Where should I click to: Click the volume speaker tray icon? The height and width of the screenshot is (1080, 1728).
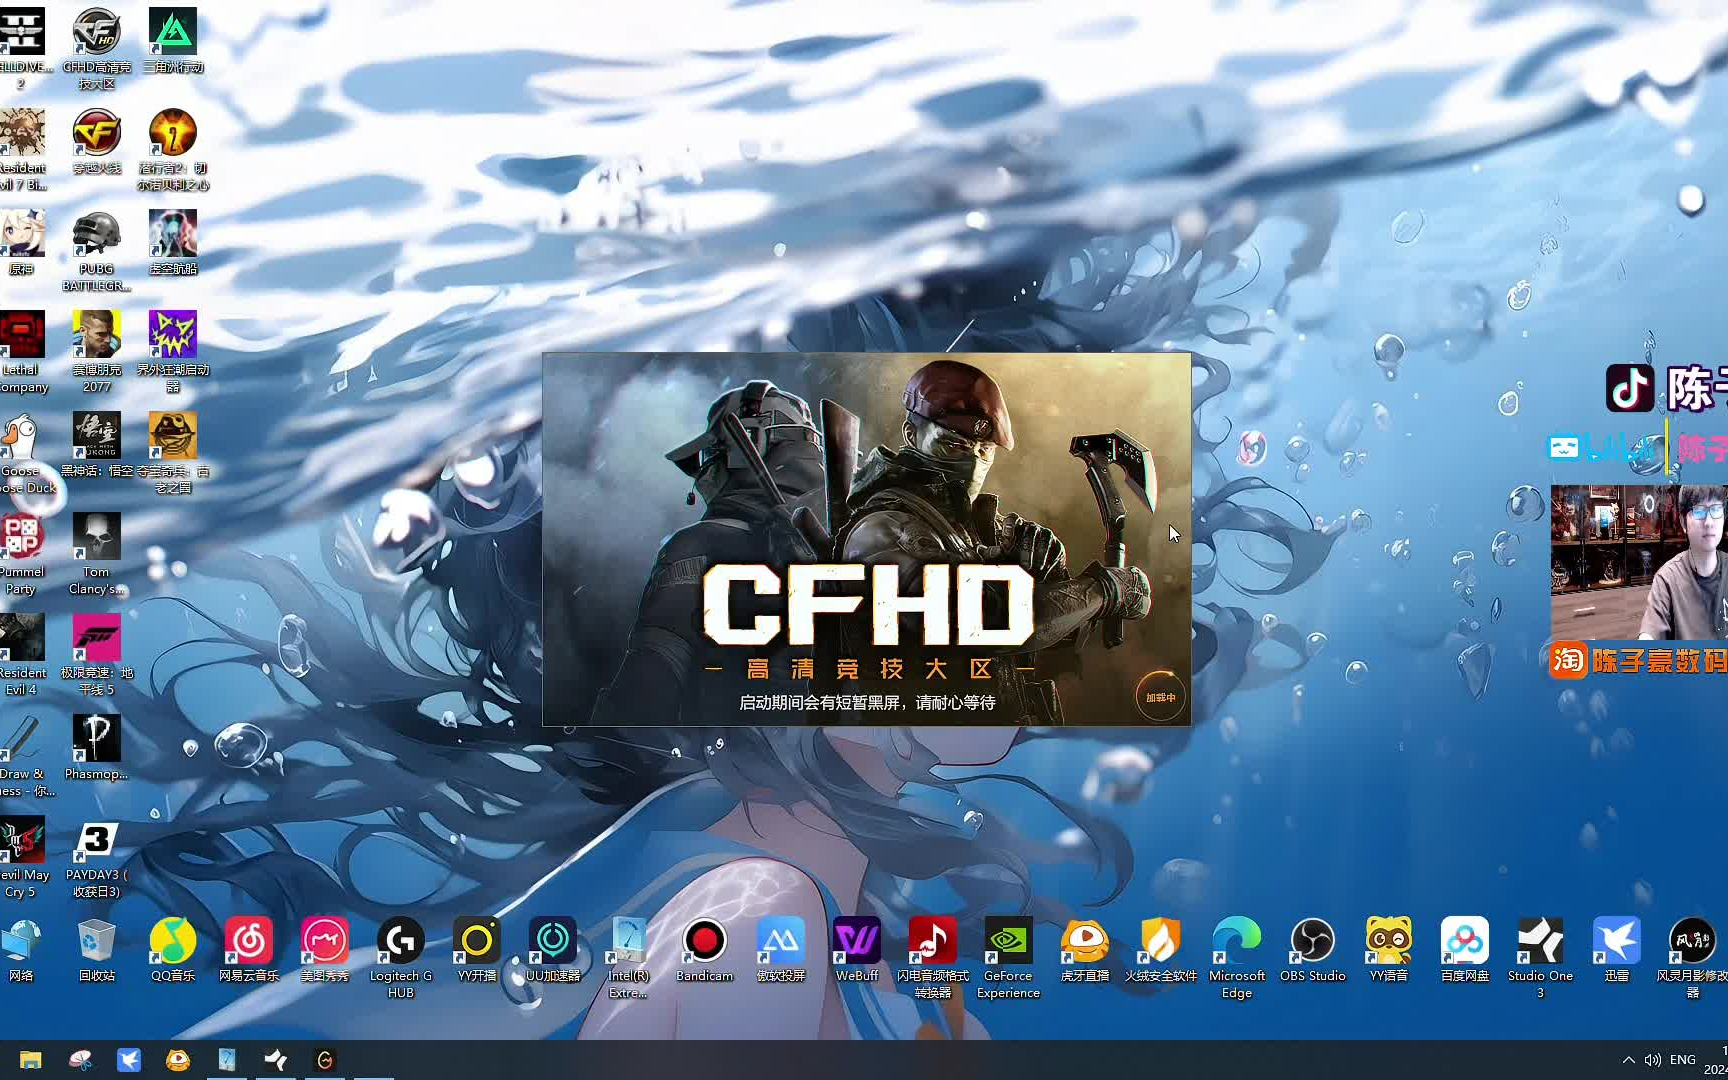pos(1652,1060)
